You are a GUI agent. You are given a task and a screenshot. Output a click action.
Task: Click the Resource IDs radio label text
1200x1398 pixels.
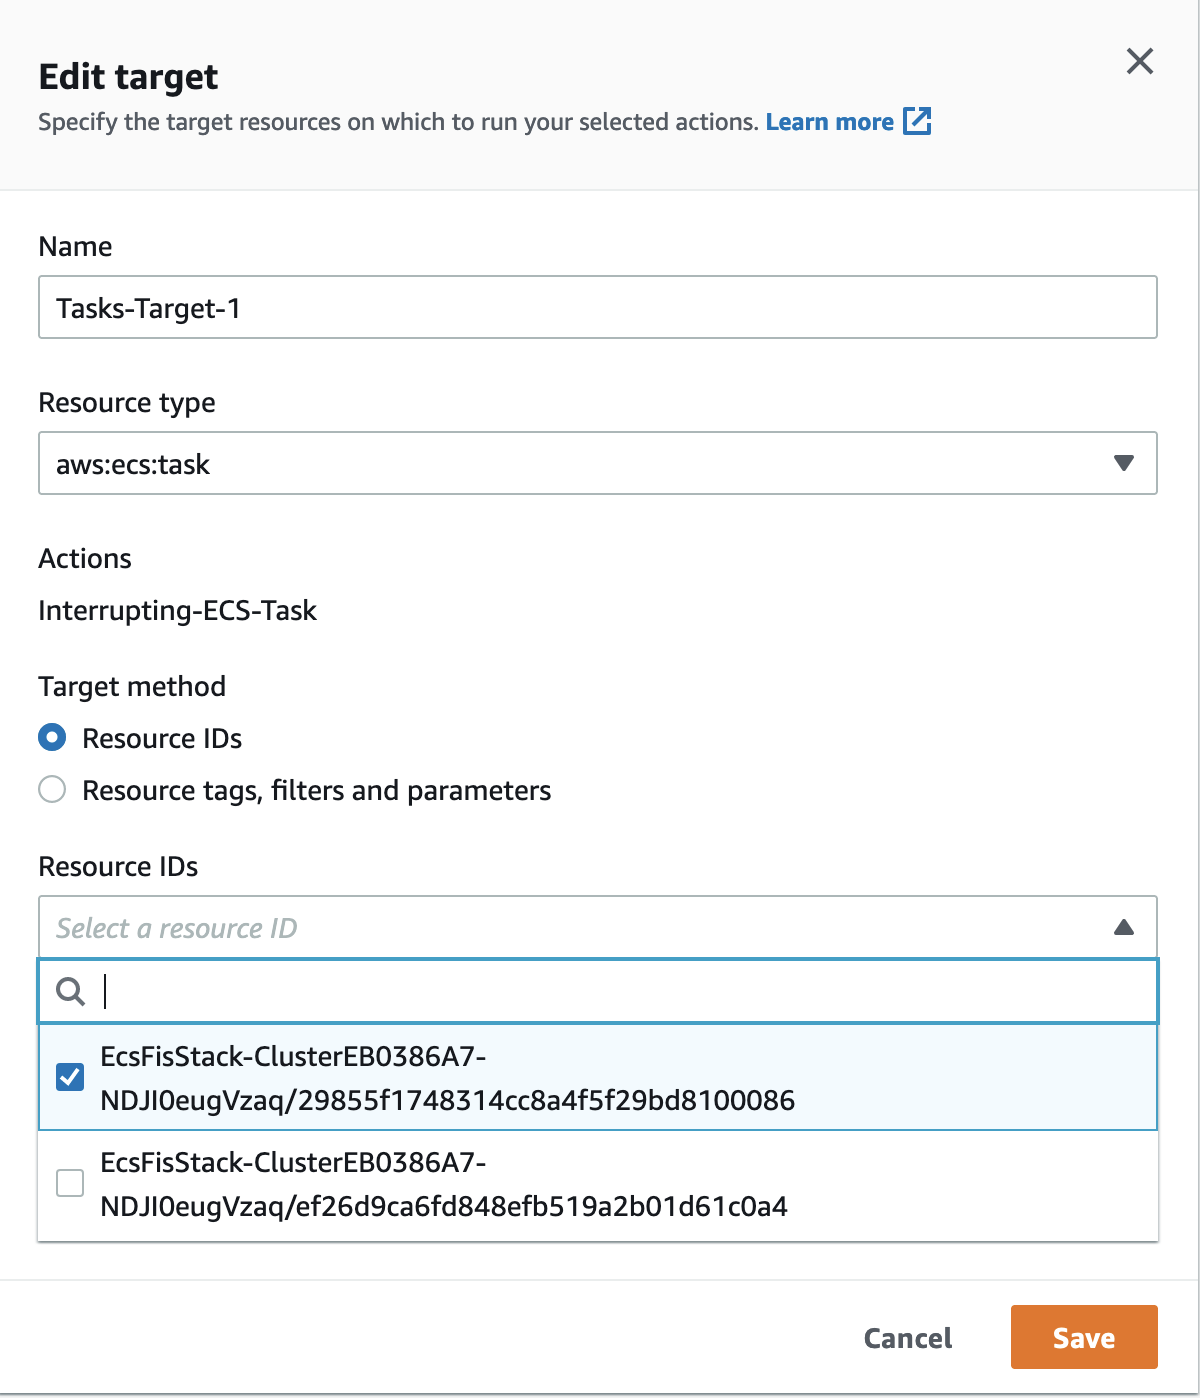[x=162, y=738]
